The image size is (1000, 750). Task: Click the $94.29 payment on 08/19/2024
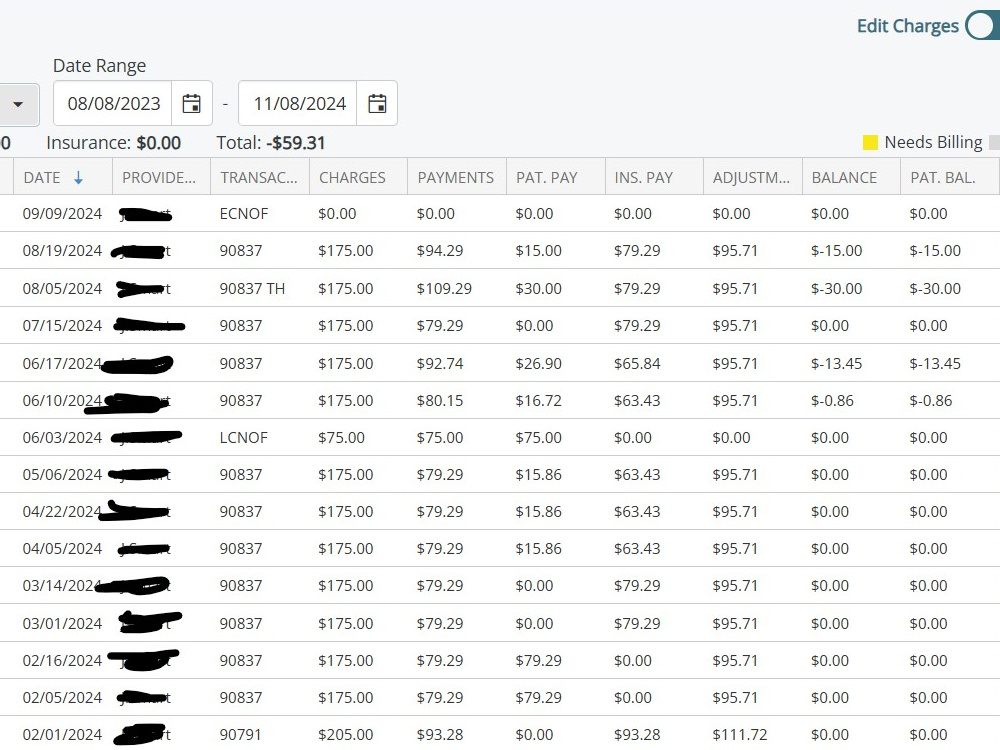click(x=439, y=251)
